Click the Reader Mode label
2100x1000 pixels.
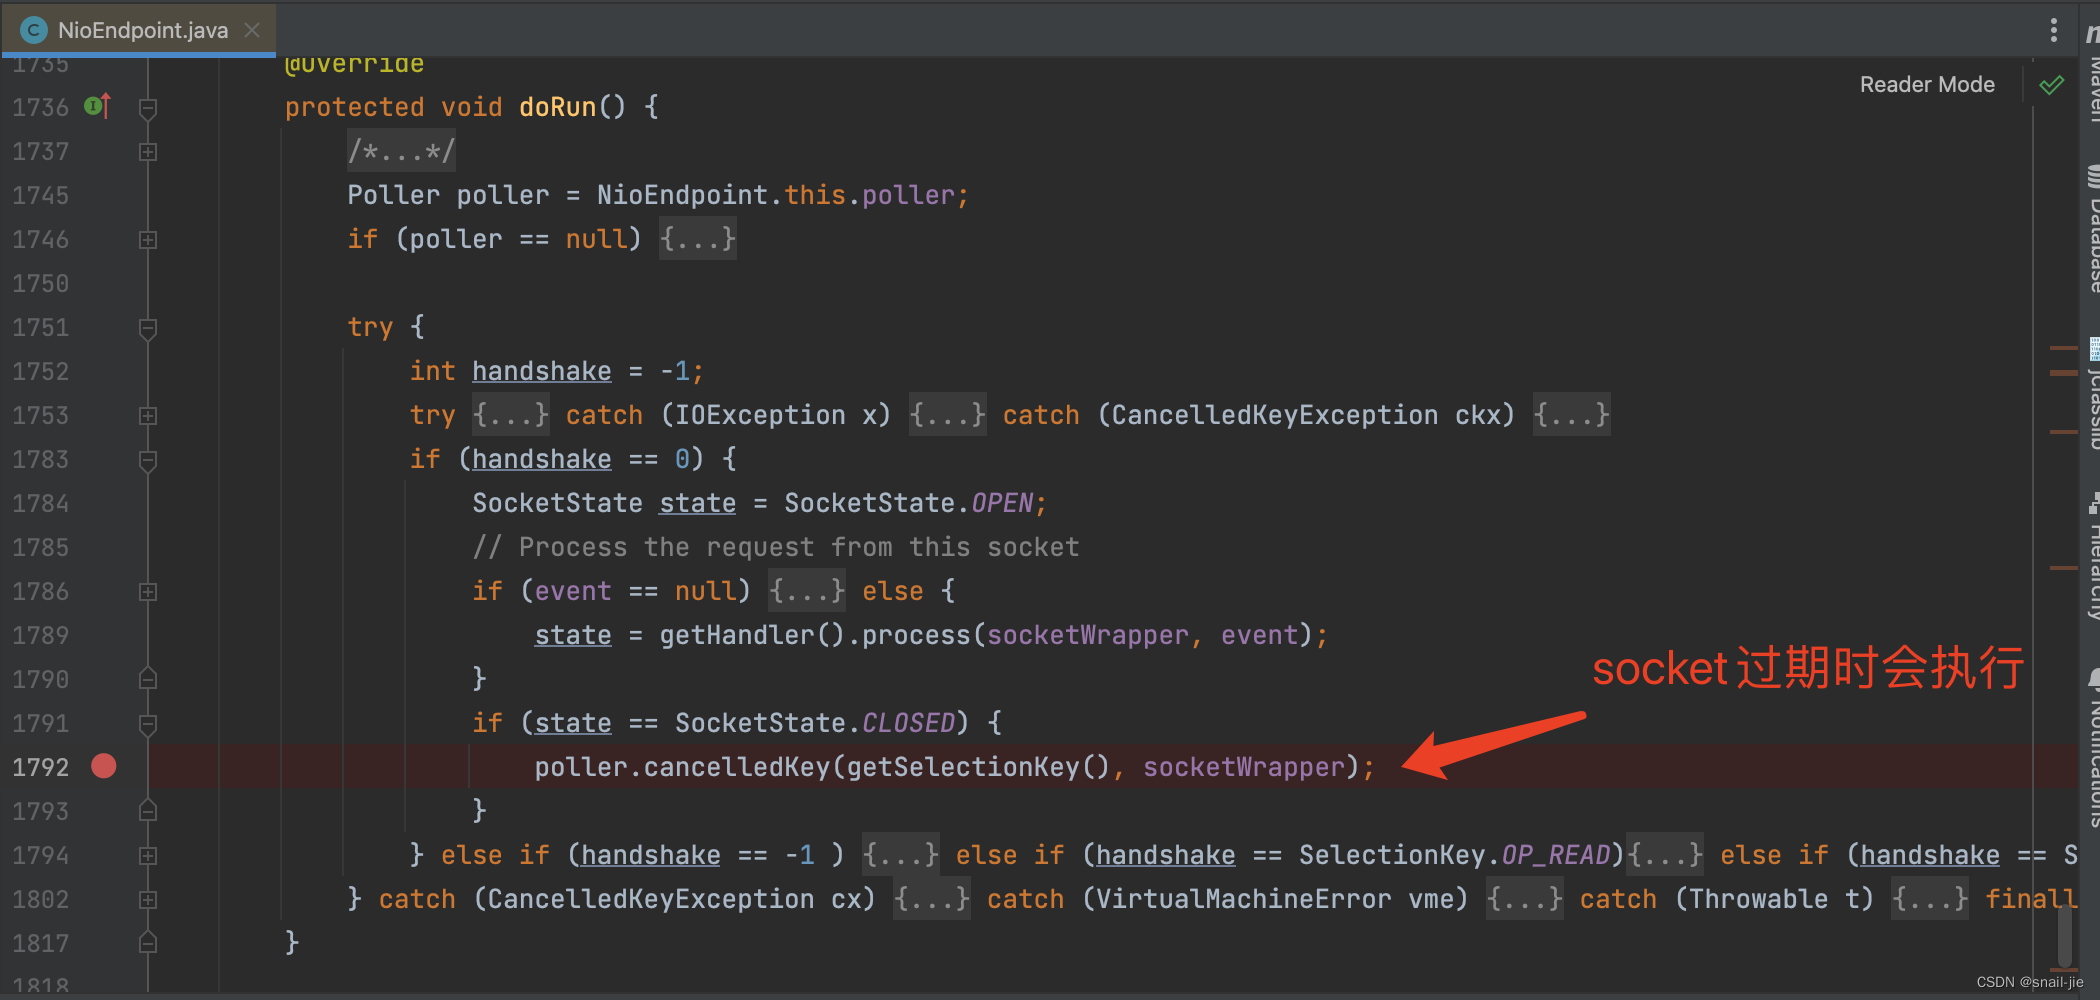1926,84
